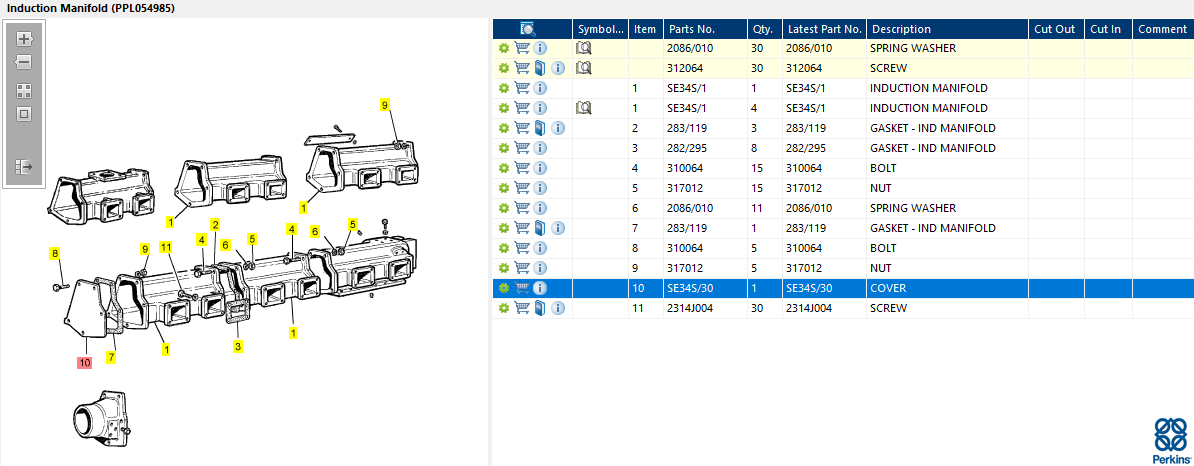
Task: Sort by Parts No. column header
Action: click(705, 29)
